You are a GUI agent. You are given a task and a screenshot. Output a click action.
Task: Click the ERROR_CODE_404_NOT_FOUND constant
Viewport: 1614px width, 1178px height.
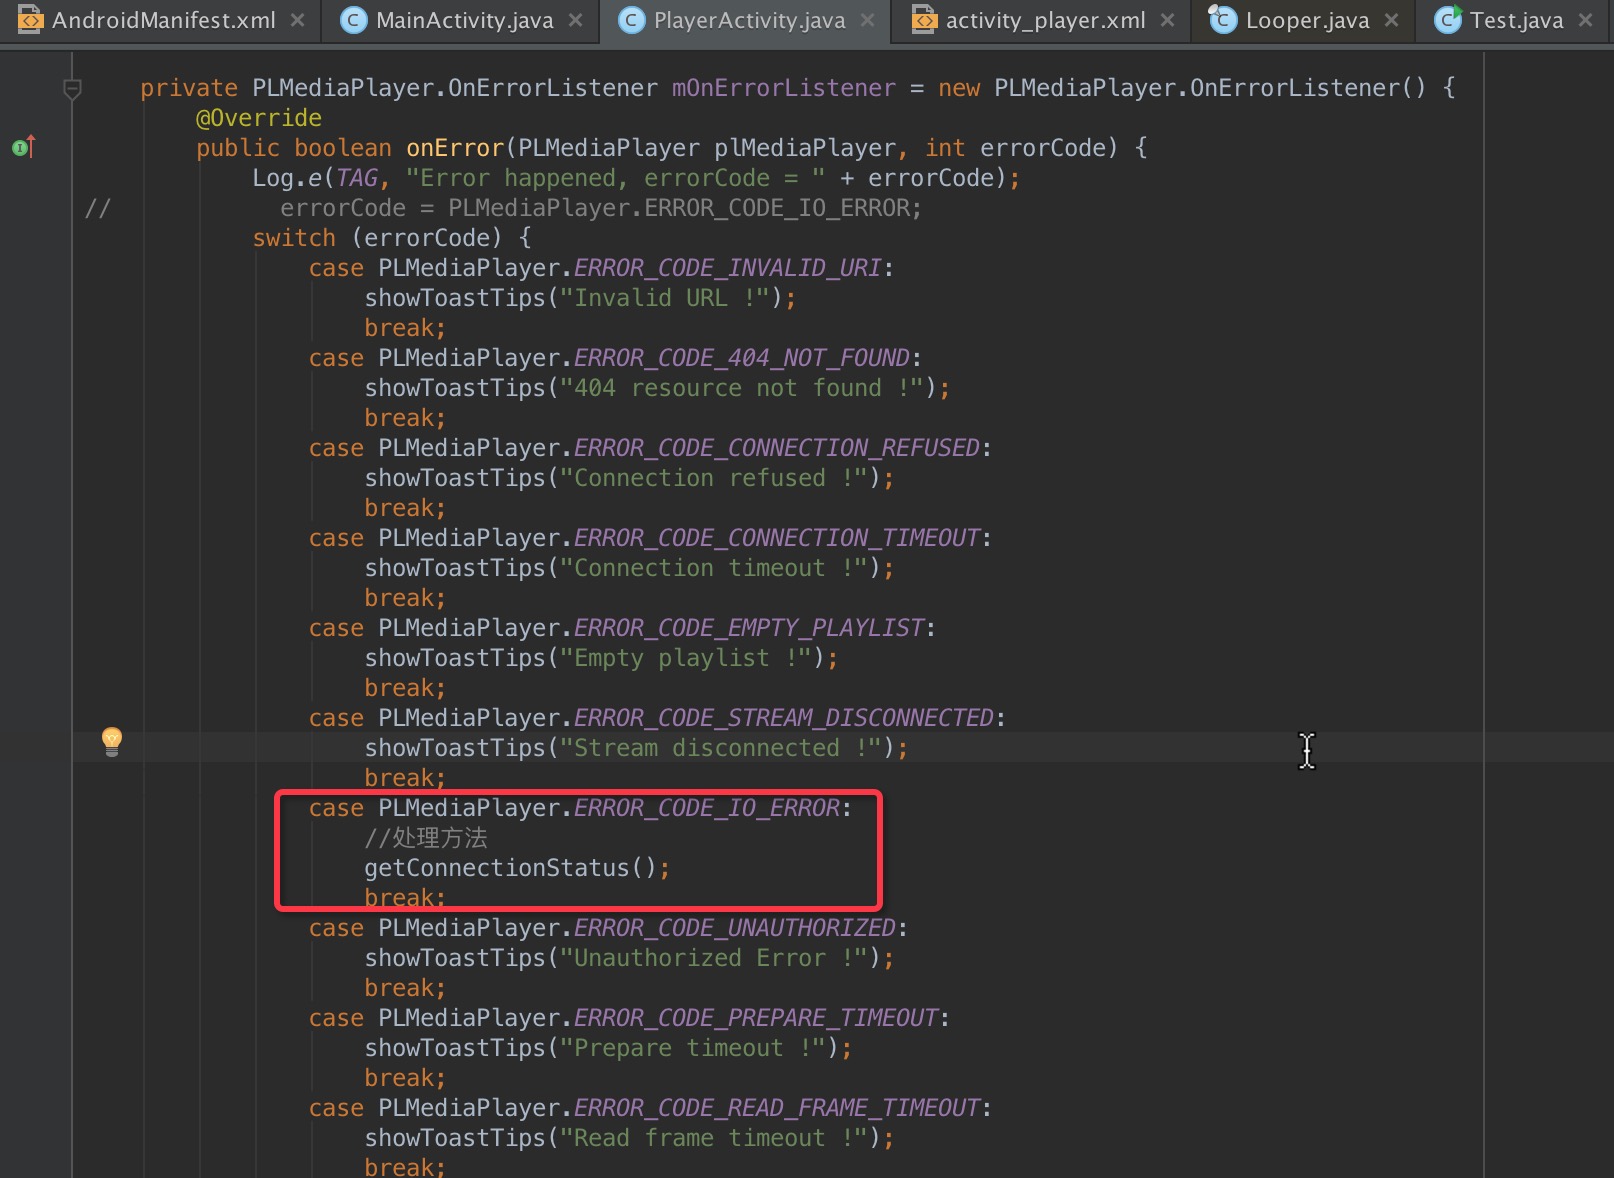pos(742,358)
